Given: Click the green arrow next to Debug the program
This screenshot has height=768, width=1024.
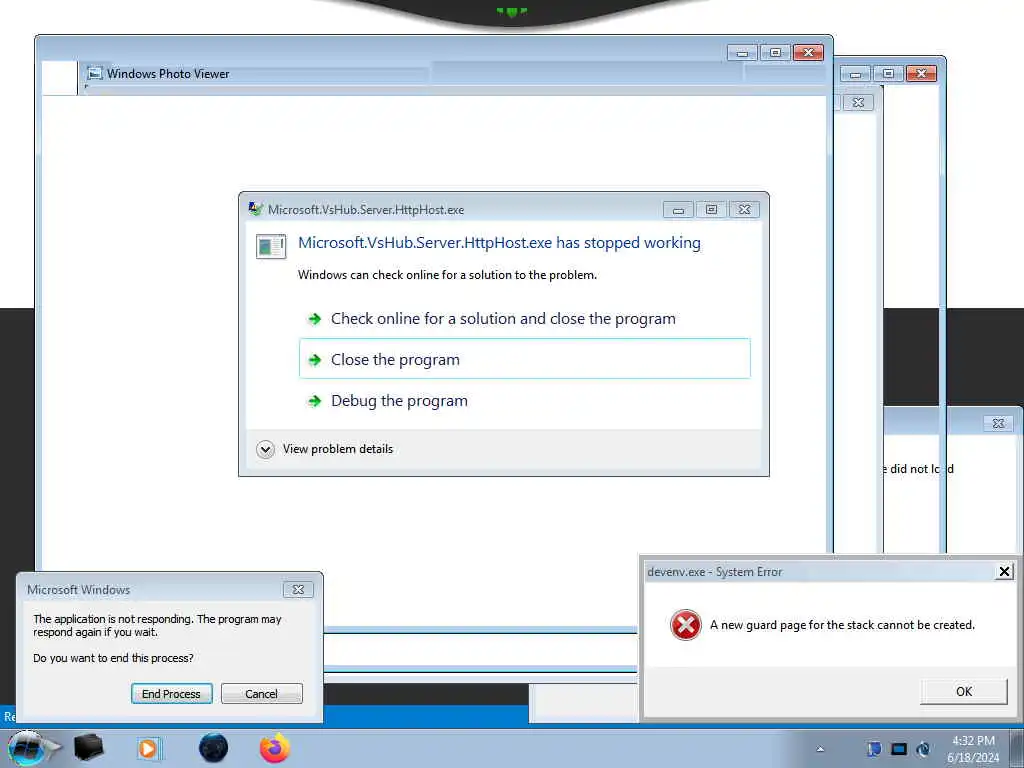Looking at the screenshot, I should (x=315, y=401).
